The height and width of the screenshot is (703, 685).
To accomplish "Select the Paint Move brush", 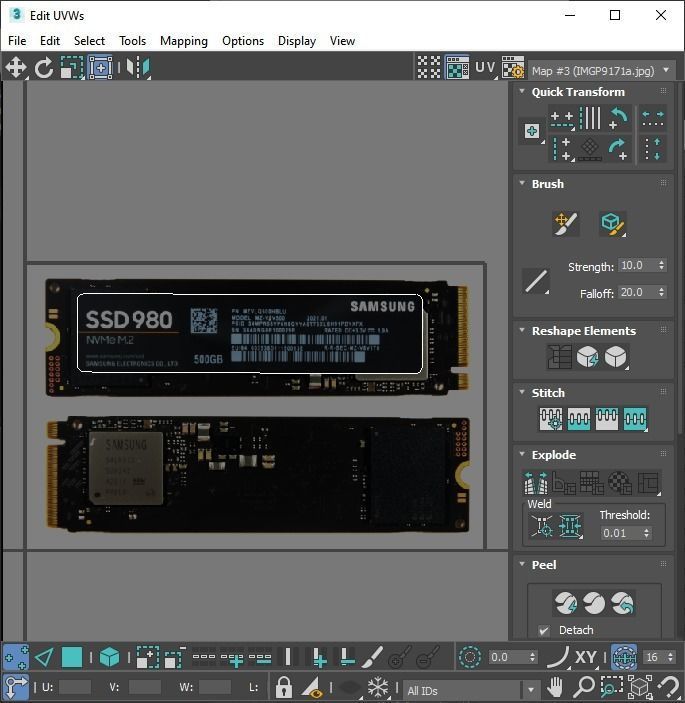I will (566, 223).
